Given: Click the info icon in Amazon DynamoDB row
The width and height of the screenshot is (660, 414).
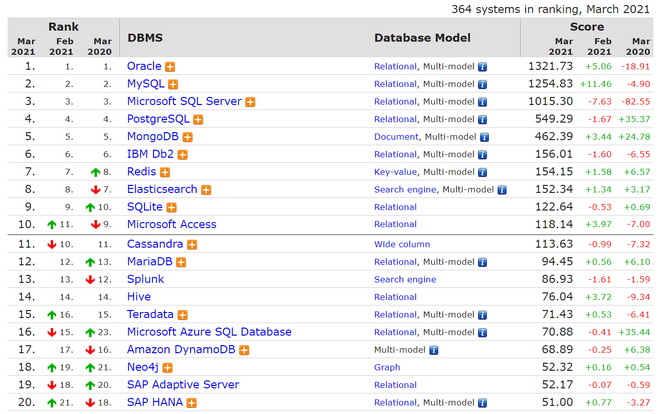Looking at the screenshot, I should click(433, 351).
